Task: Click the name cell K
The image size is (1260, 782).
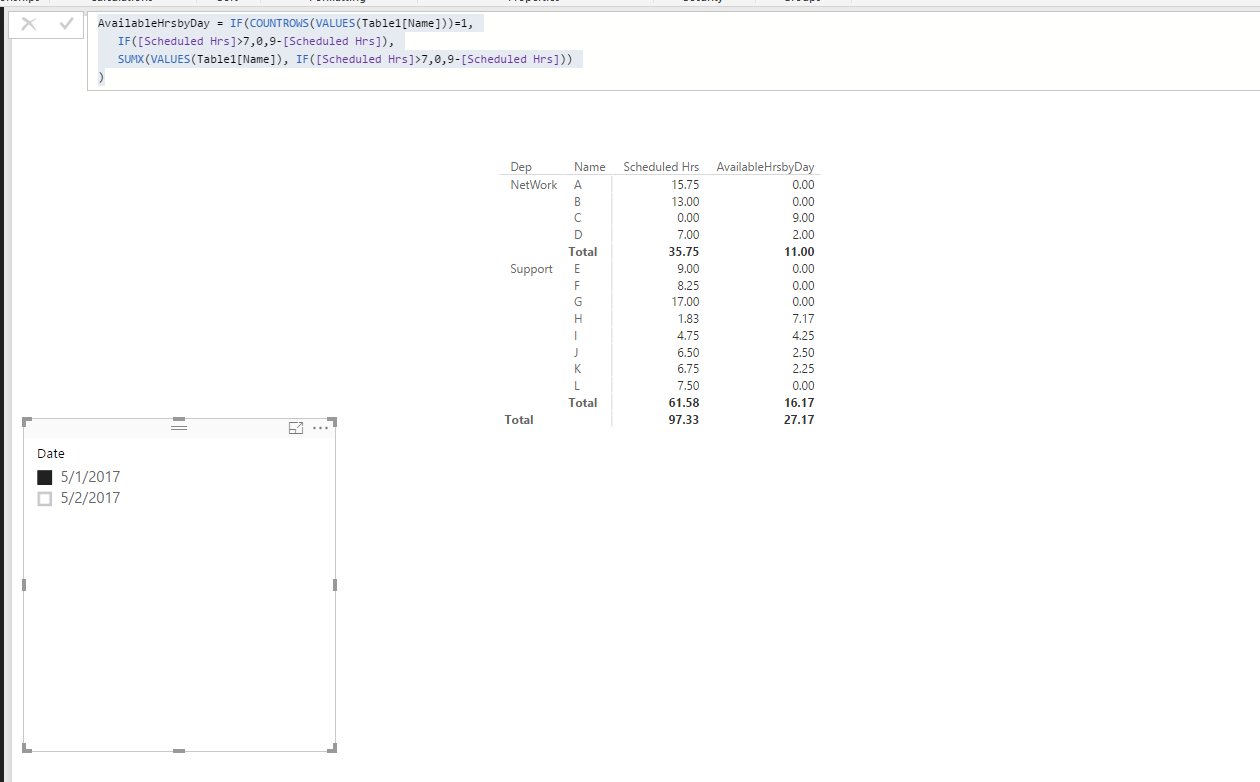Action: click(x=578, y=369)
